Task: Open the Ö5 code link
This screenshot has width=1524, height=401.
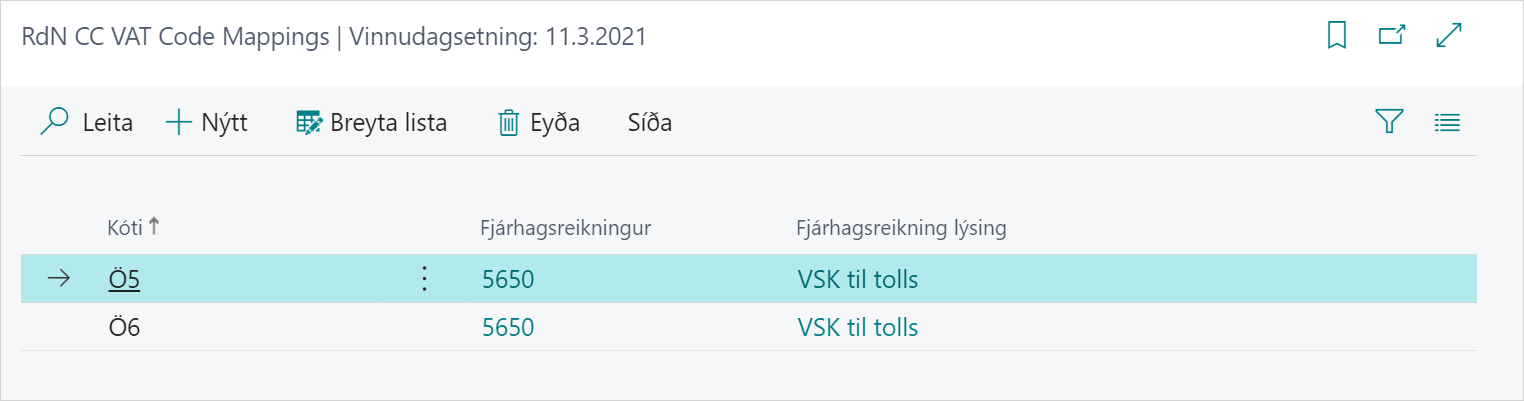Action: click(x=124, y=280)
